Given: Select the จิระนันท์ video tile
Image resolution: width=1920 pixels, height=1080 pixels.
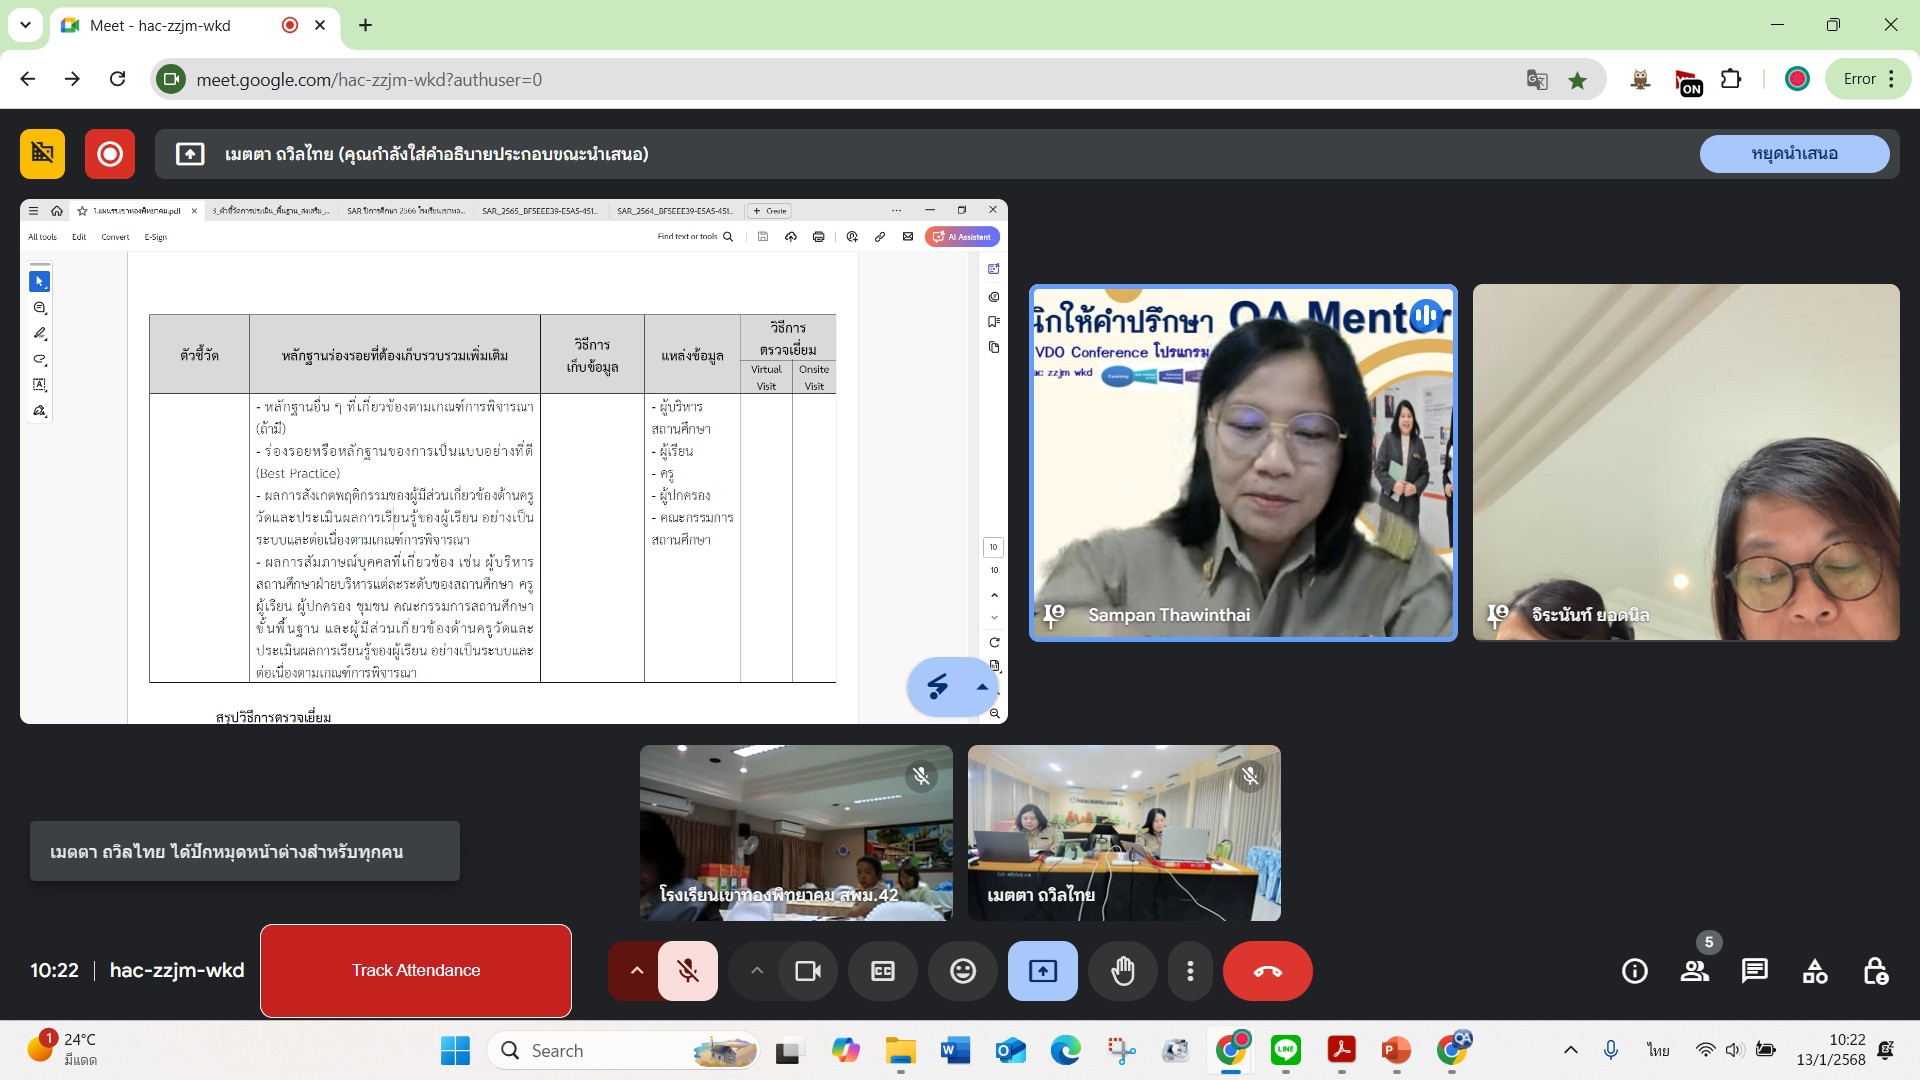Looking at the screenshot, I should point(1686,463).
